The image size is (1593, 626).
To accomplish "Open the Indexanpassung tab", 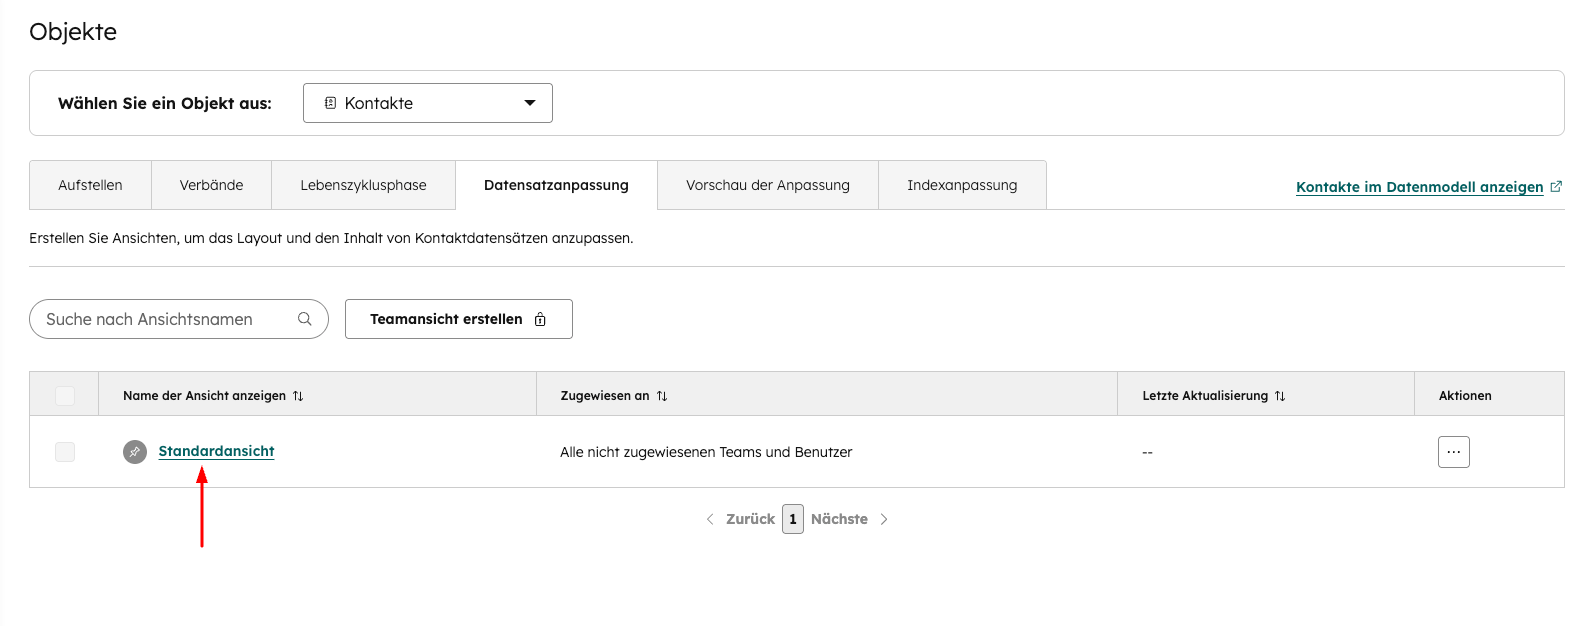I will pyautogui.click(x=961, y=185).
